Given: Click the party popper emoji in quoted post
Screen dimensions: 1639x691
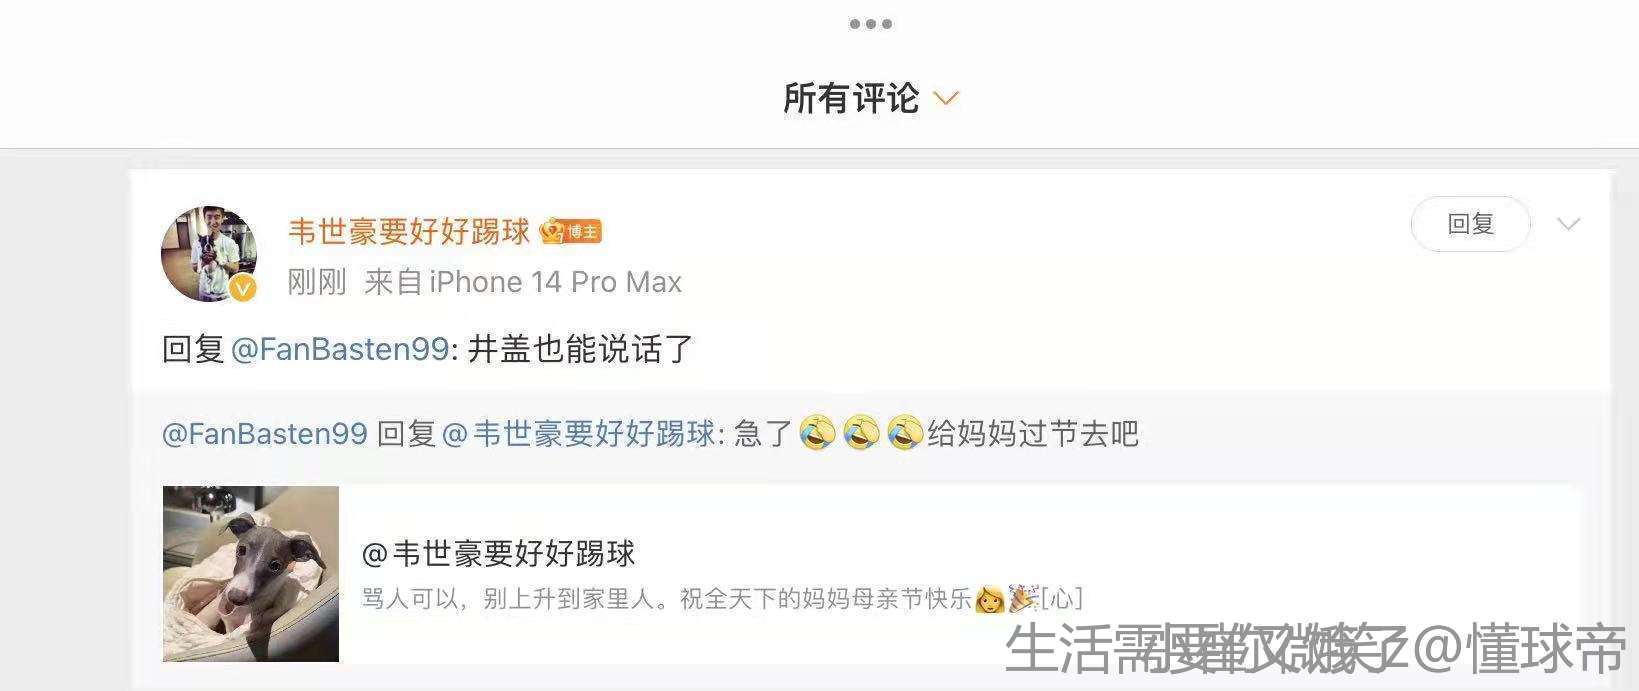Looking at the screenshot, I should pyautogui.click(x=1023, y=599).
